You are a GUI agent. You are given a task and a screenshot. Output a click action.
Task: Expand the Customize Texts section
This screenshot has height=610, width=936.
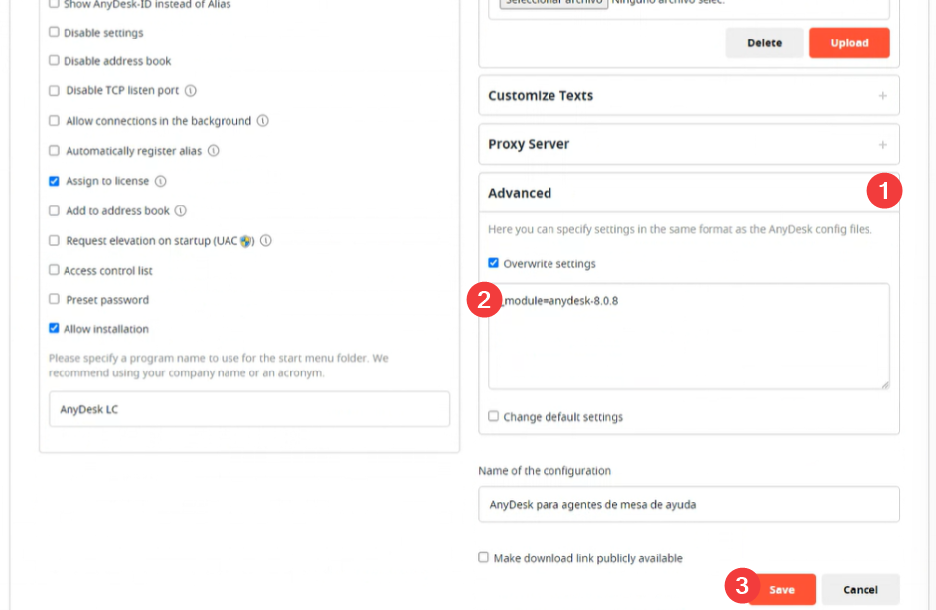[689, 95]
